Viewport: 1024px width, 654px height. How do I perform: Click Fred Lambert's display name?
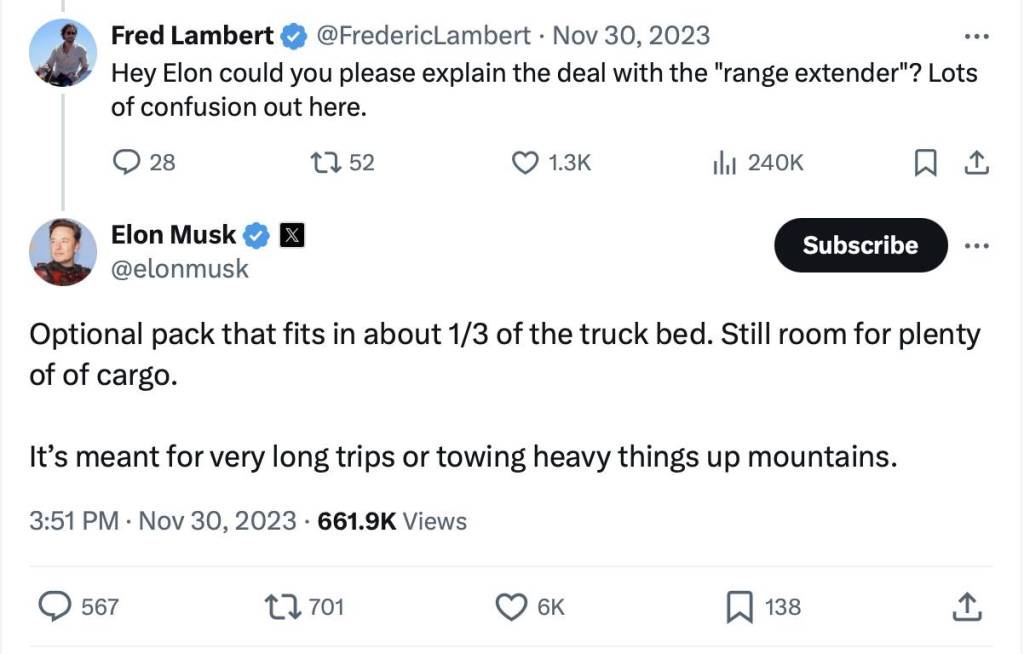(x=192, y=34)
